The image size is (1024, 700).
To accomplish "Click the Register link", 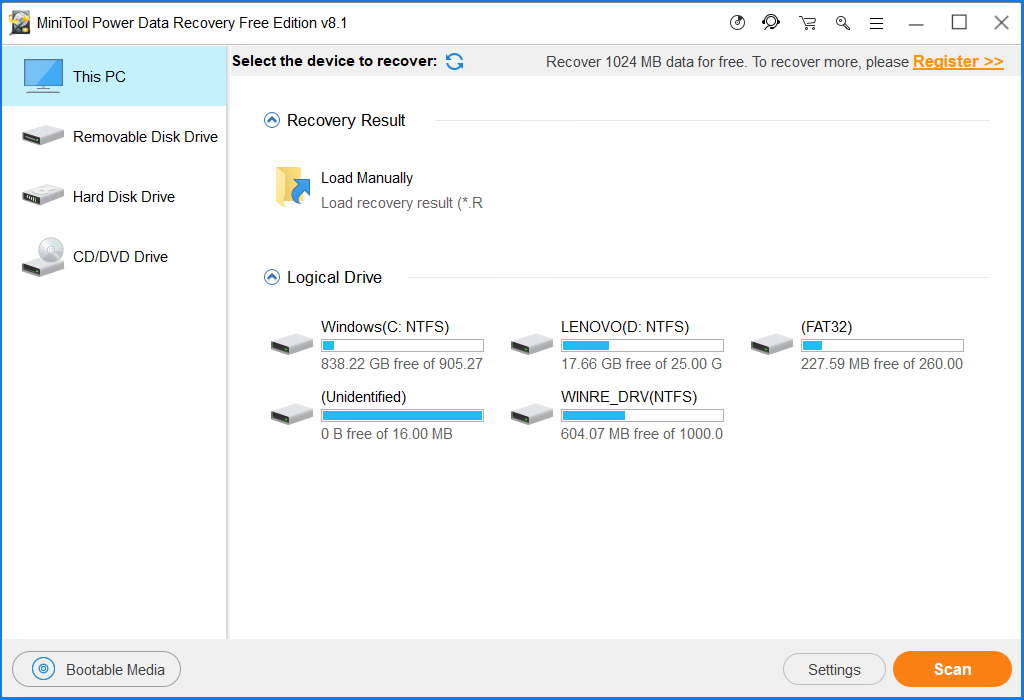I will pyautogui.click(x=957, y=62).
